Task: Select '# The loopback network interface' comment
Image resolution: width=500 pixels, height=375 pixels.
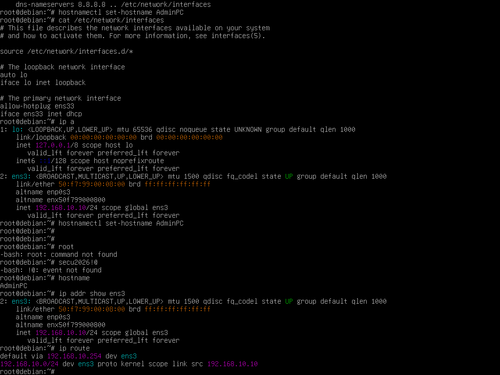Action: (62, 67)
